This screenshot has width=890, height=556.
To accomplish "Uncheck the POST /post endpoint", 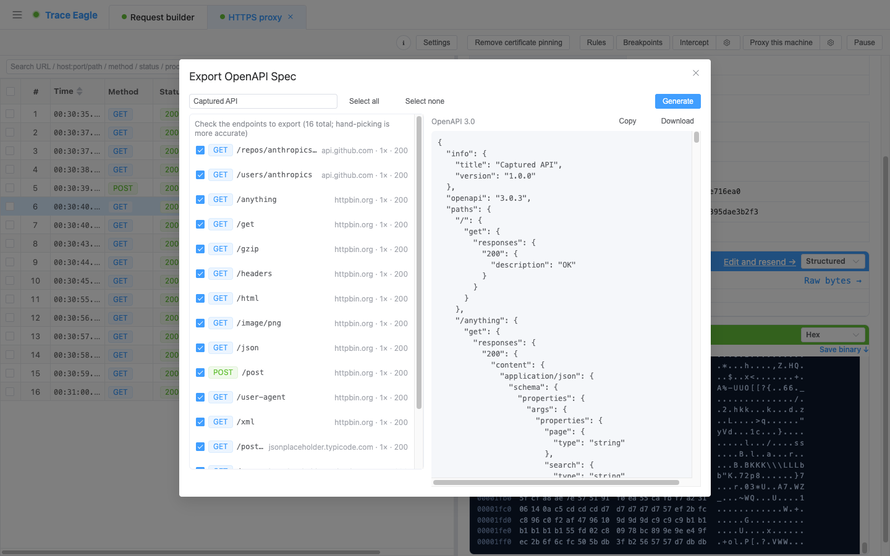I will point(200,373).
